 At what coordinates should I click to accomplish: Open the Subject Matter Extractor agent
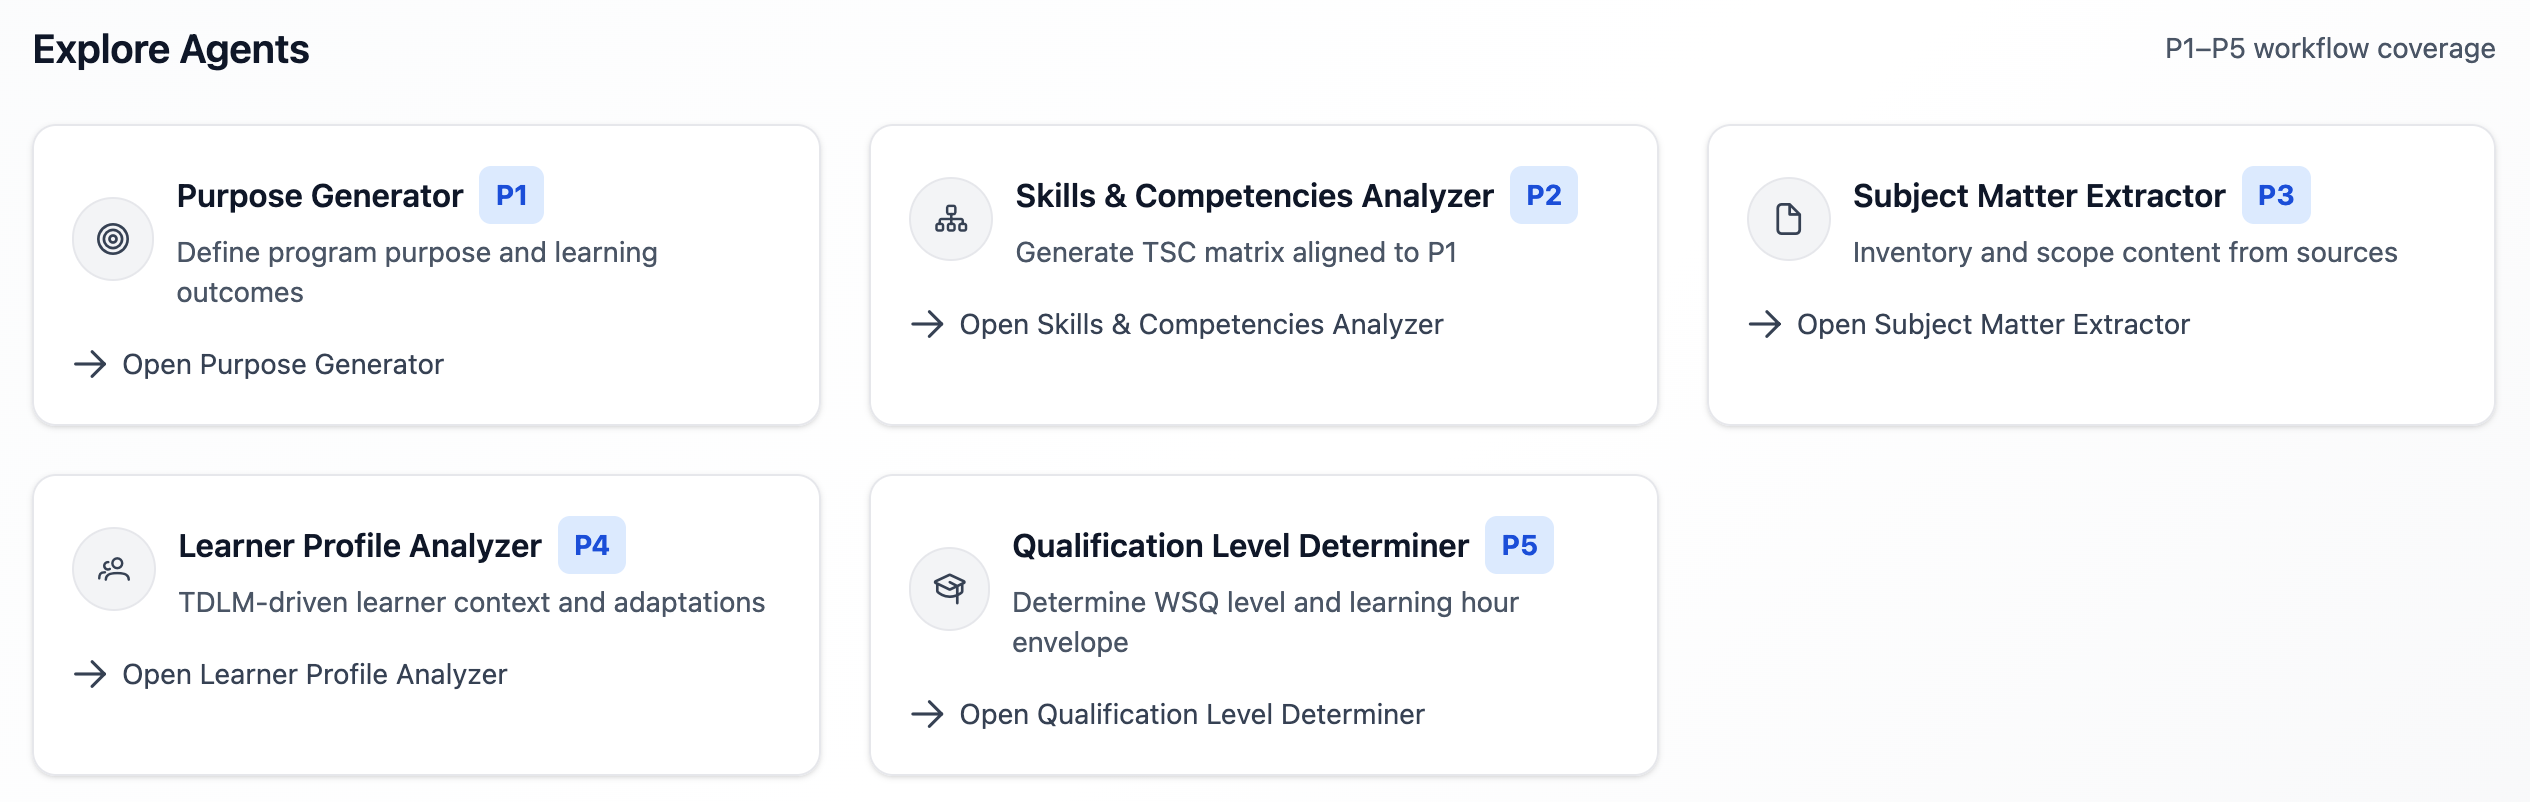pyautogui.click(x=1993, y=324)
